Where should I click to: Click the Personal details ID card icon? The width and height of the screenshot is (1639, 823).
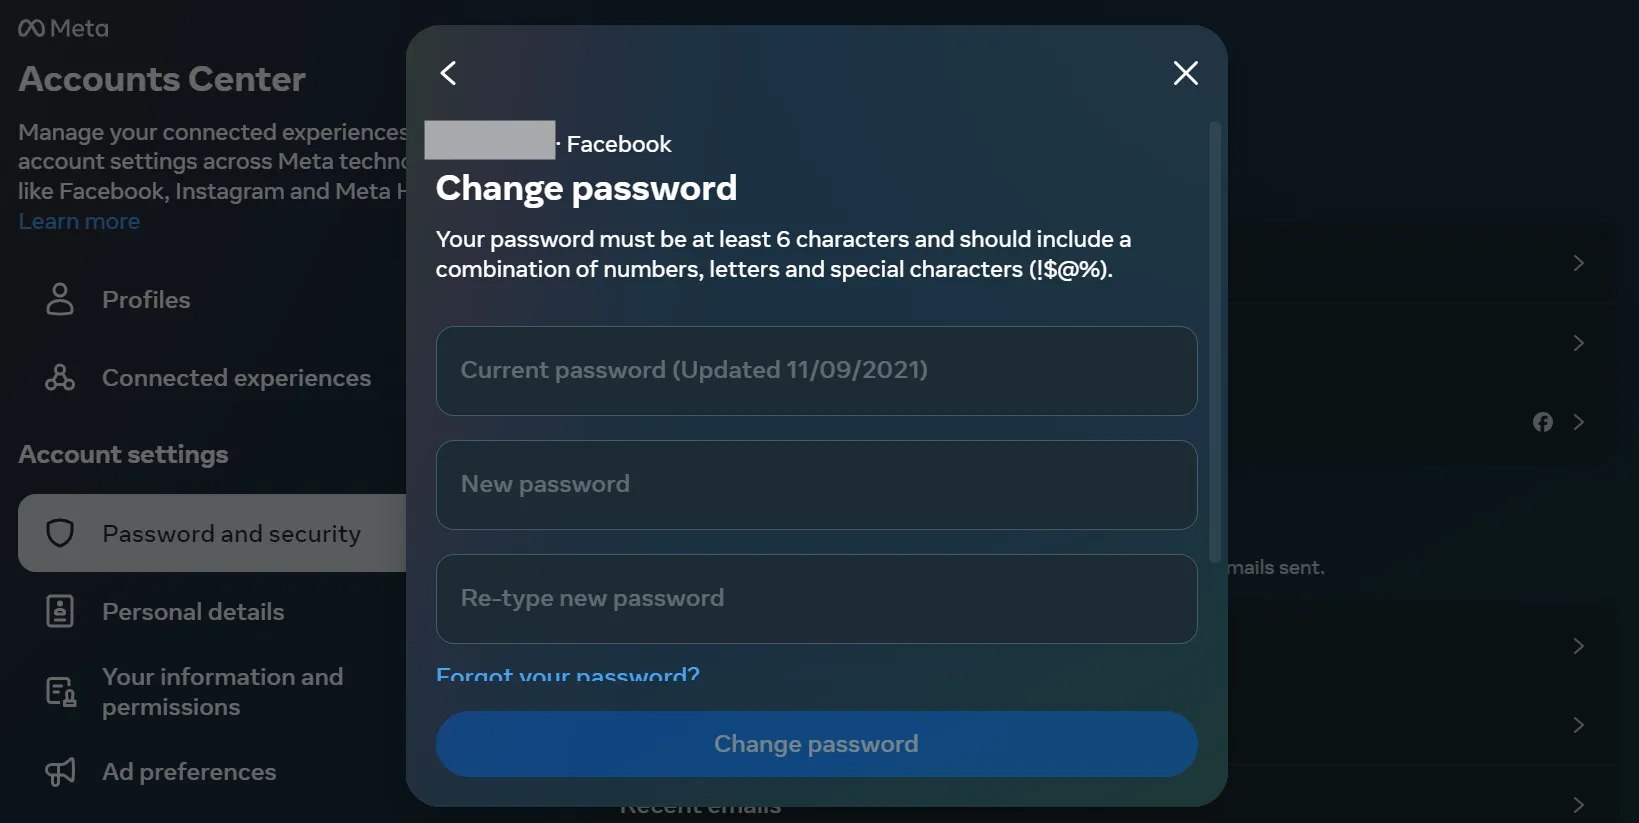60,611
